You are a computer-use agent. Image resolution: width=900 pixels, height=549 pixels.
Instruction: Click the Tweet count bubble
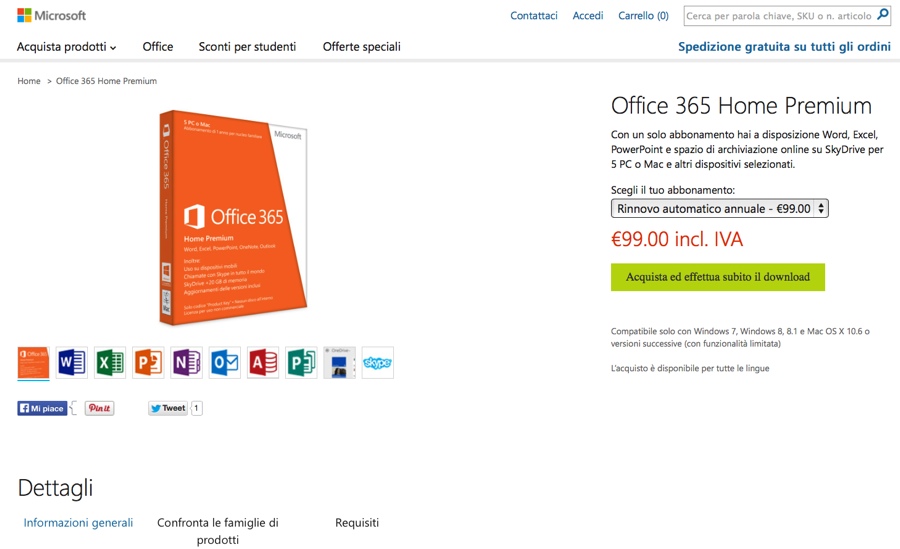click(196, 408)
